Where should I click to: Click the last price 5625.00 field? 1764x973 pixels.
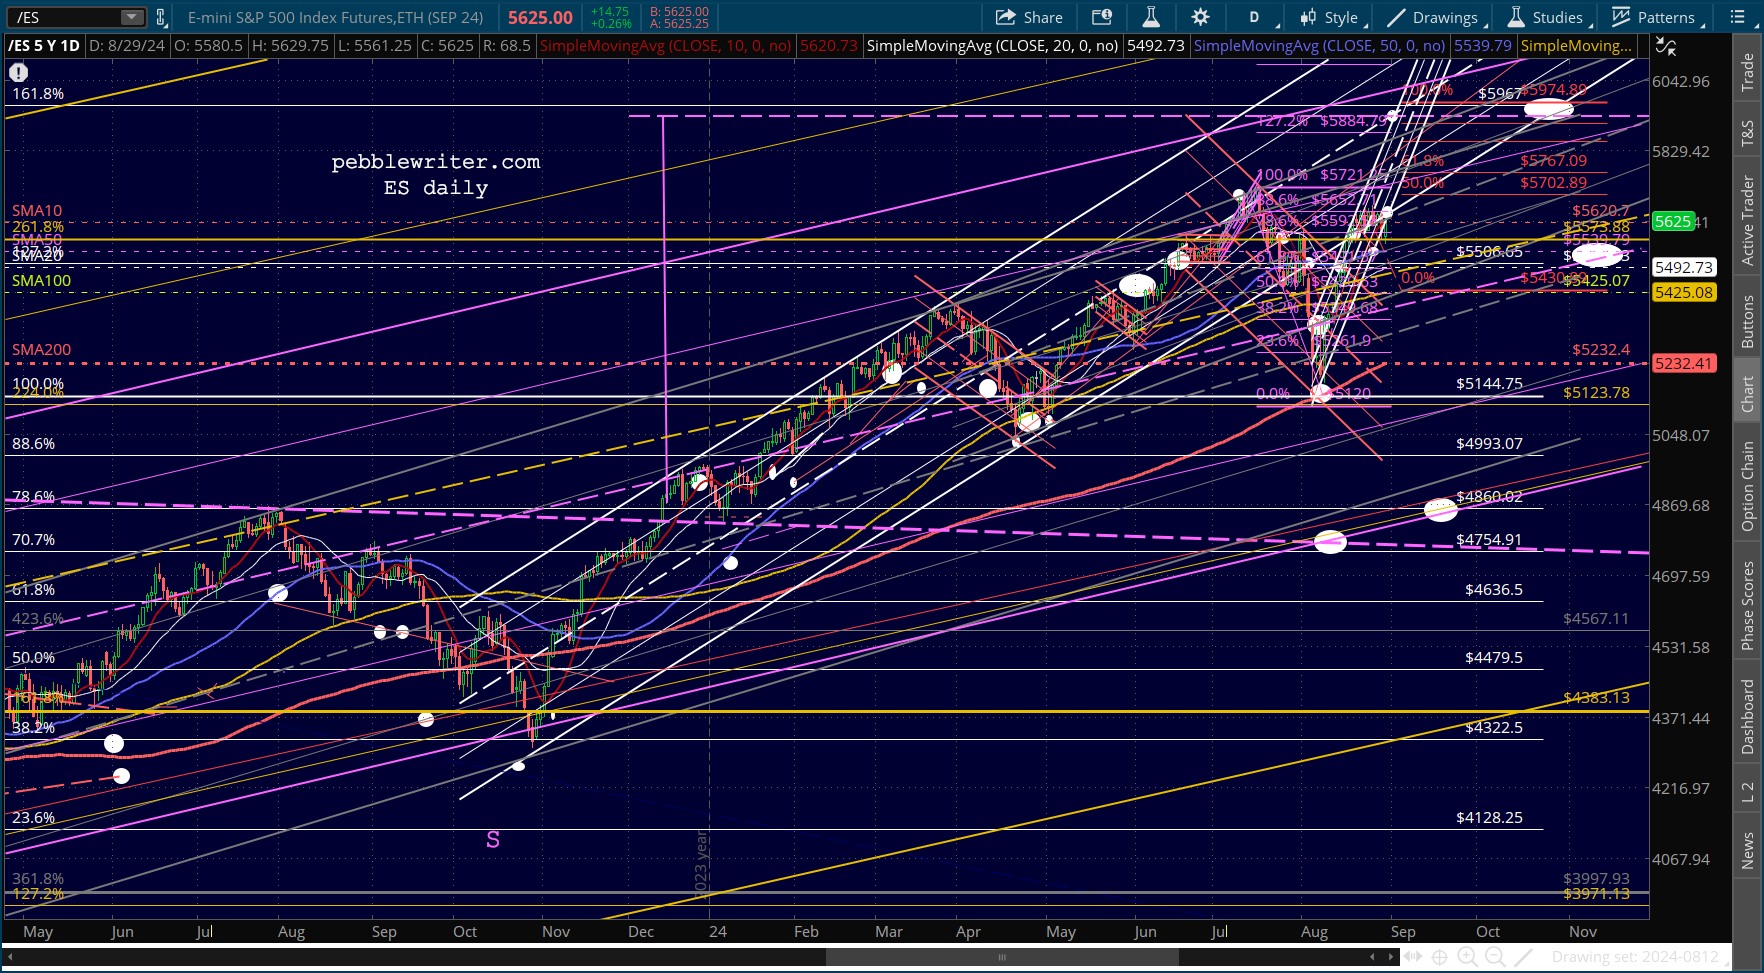coord(540,17)
